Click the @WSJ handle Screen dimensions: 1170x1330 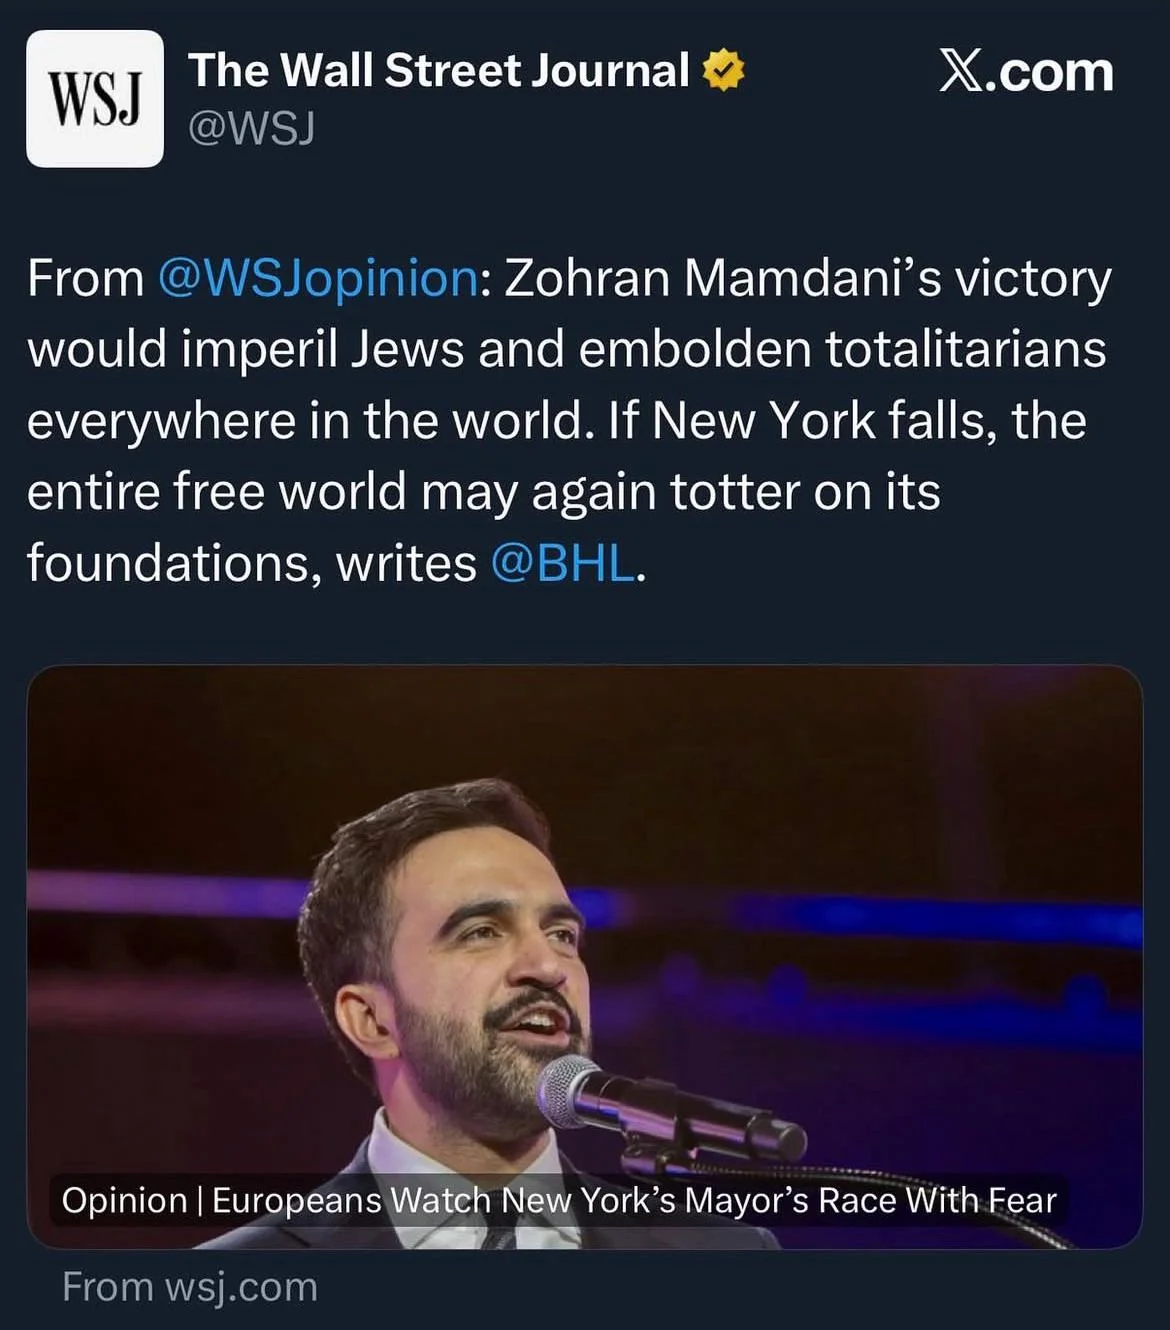tap(251, 128)
